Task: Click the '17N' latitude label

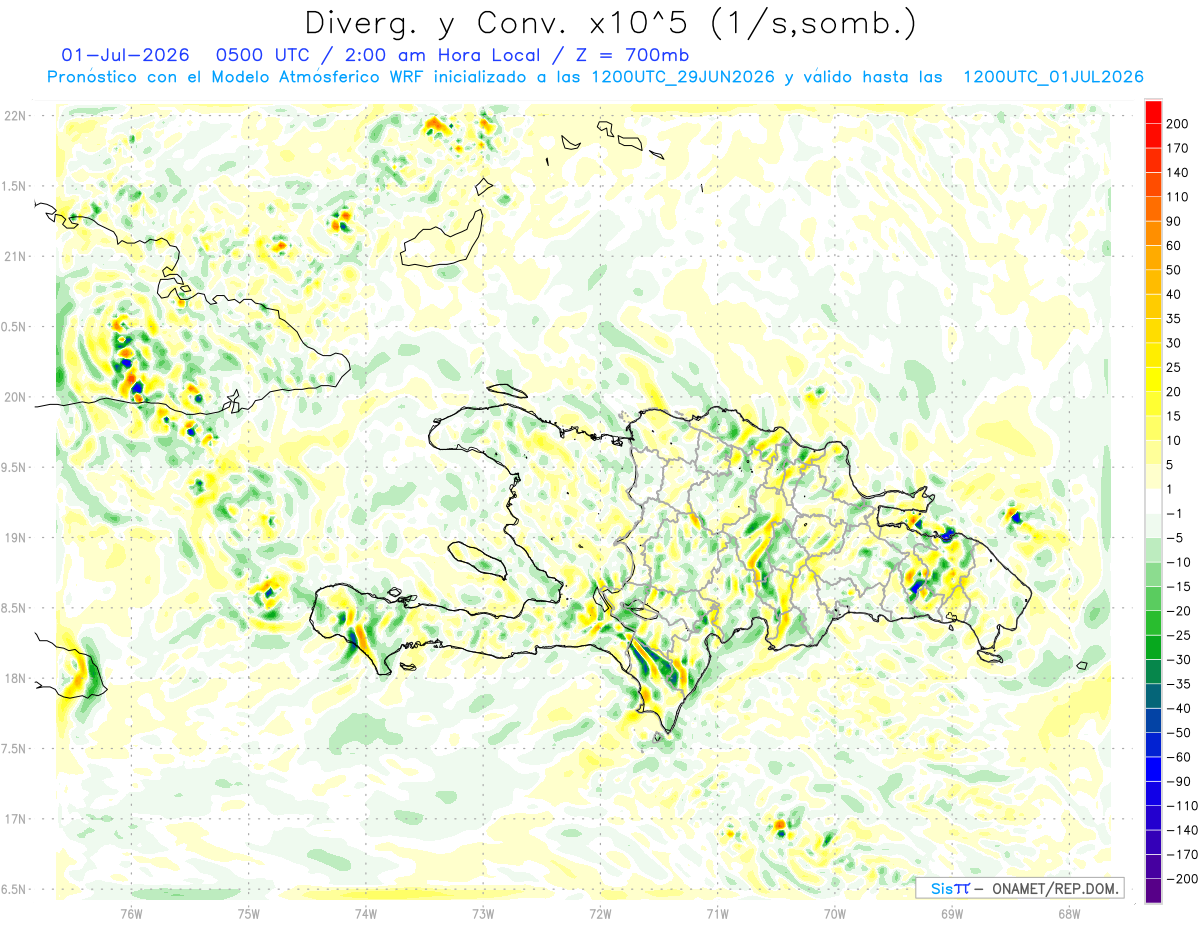Action: (15, 819)
